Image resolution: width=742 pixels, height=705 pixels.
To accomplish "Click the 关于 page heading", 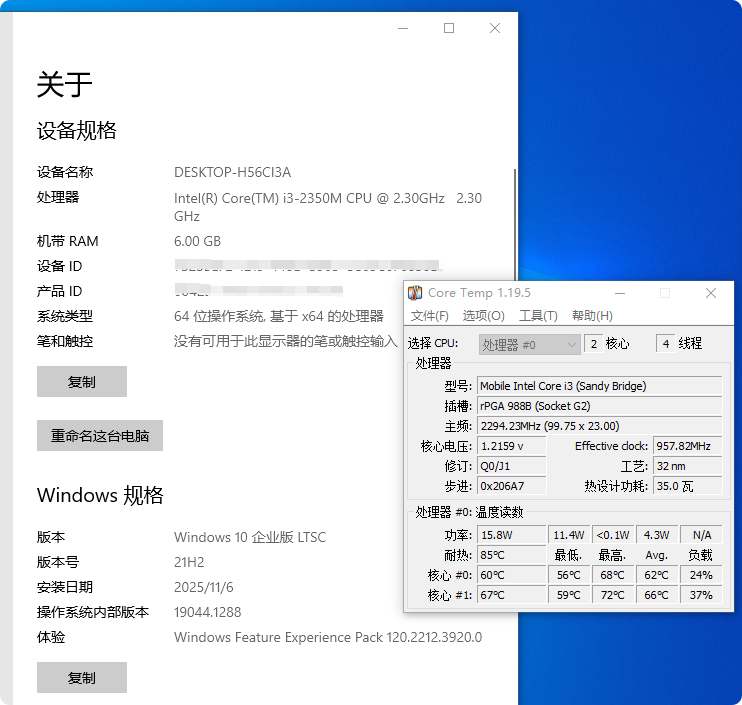I will pyautogui.click(x=64, y=84).
